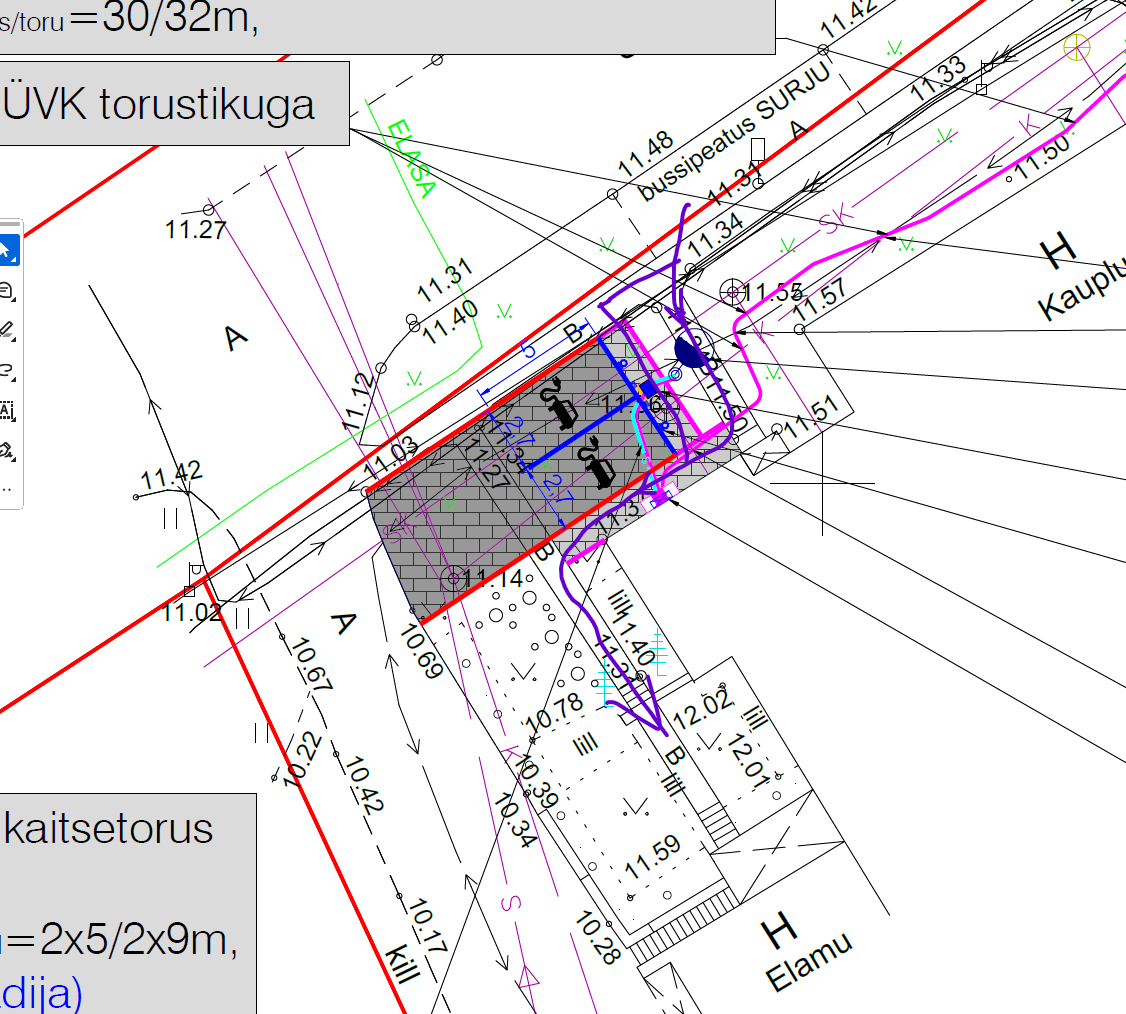
Task: Select the arrow selection tool
Action: (x=7, y=249)
